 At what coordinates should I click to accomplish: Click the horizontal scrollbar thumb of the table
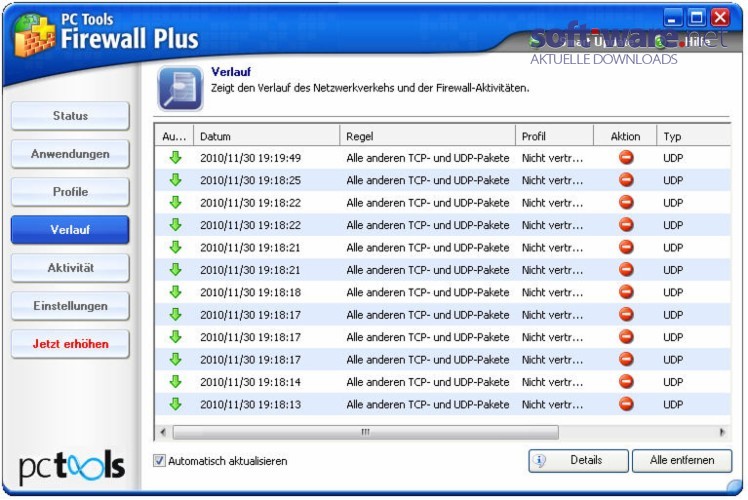pyautogui.click(x=365, y=432)
